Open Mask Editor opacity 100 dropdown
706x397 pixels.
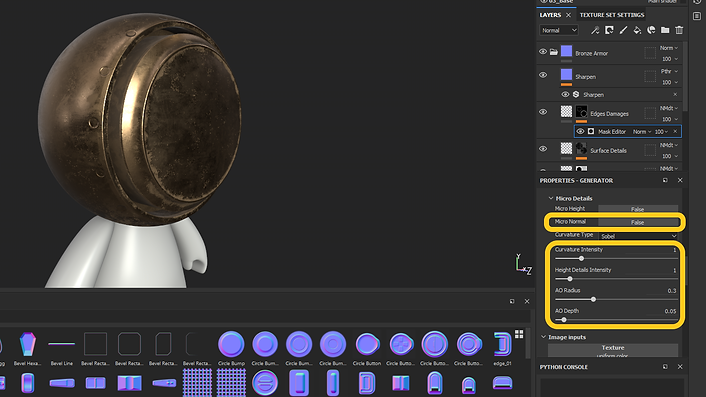[661, 131]
